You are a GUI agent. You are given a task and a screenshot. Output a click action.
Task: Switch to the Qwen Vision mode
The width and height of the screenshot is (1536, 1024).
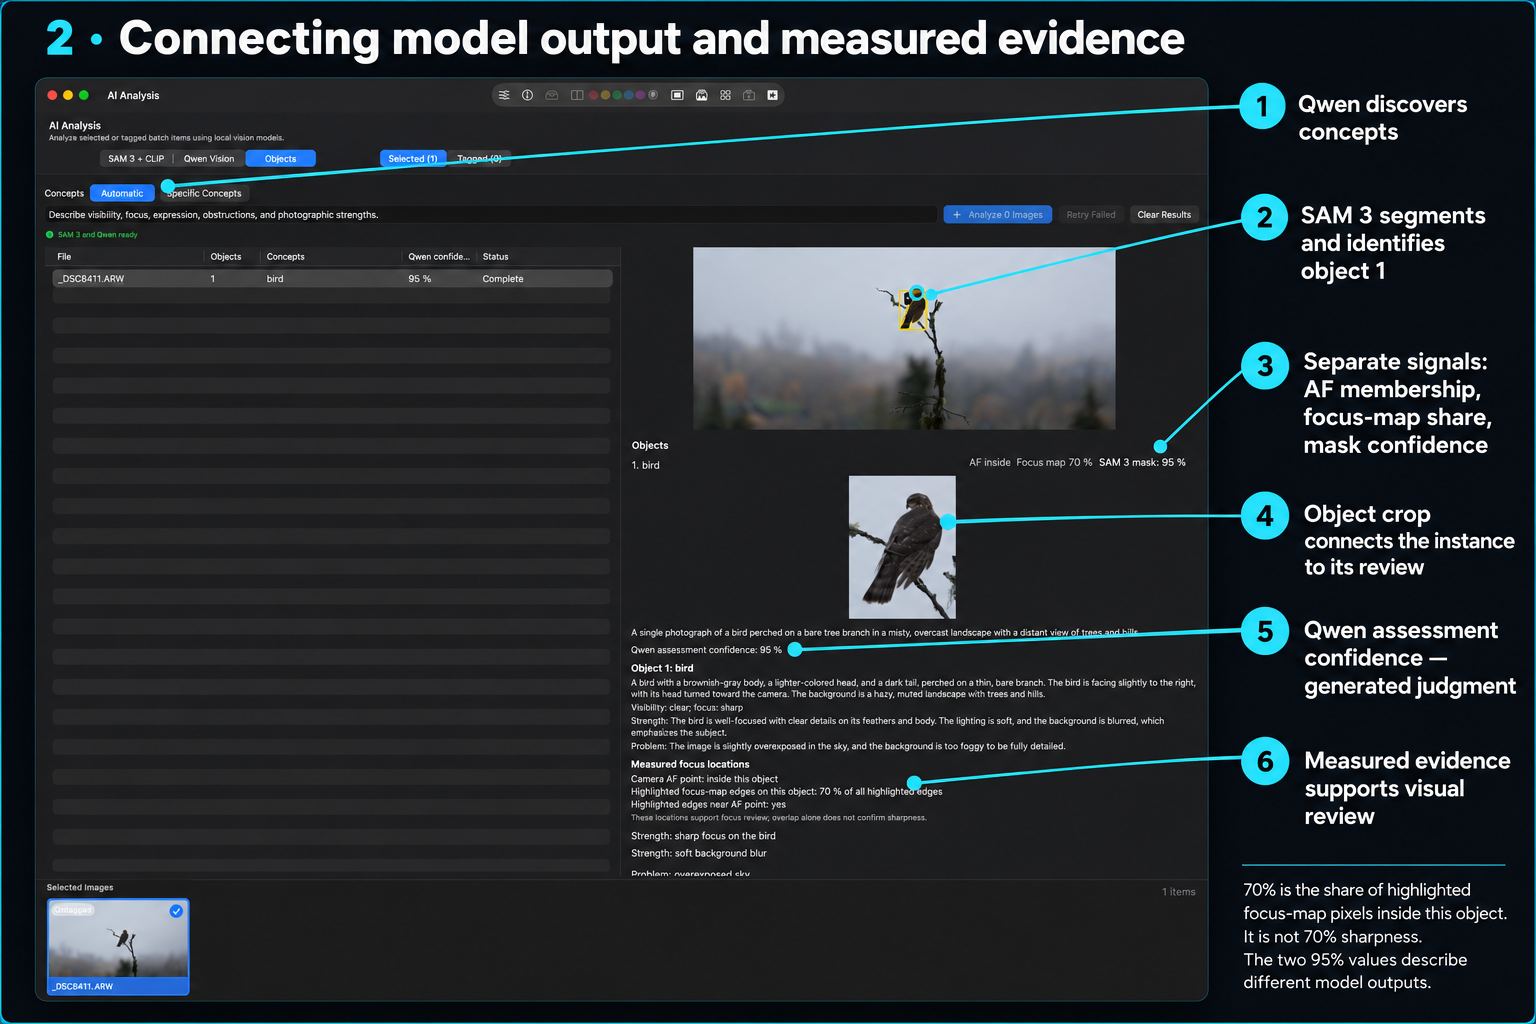(x=209, y=158)
